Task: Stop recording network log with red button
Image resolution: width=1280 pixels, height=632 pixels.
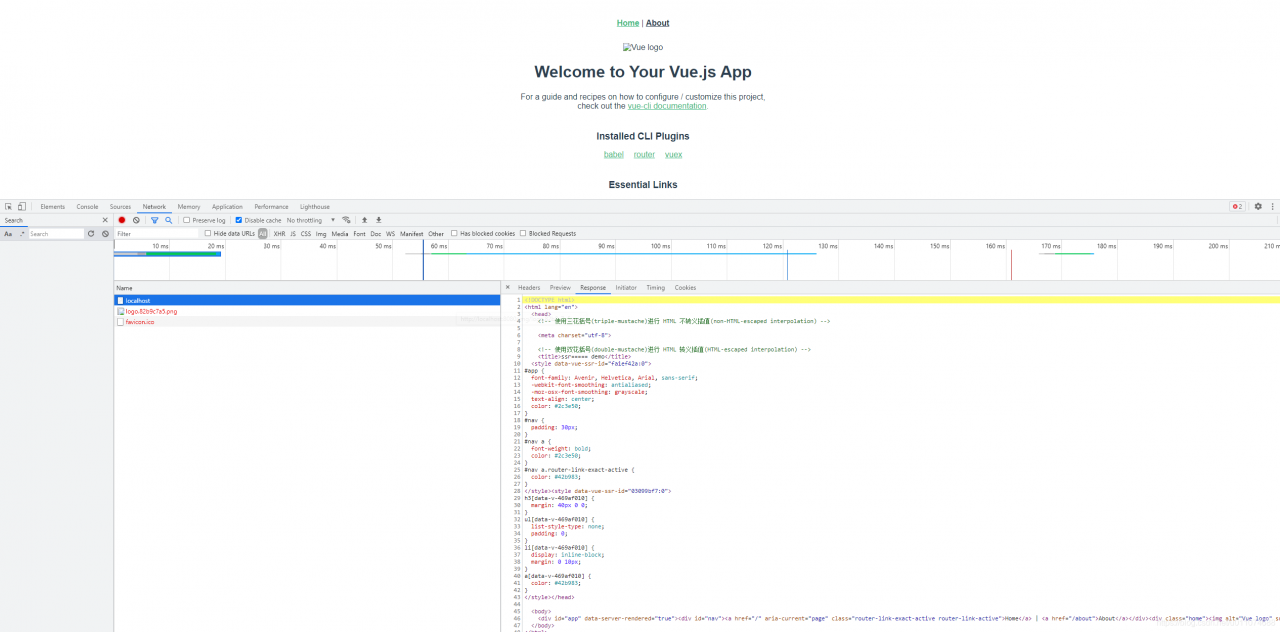Action: [x=122, y=220]
